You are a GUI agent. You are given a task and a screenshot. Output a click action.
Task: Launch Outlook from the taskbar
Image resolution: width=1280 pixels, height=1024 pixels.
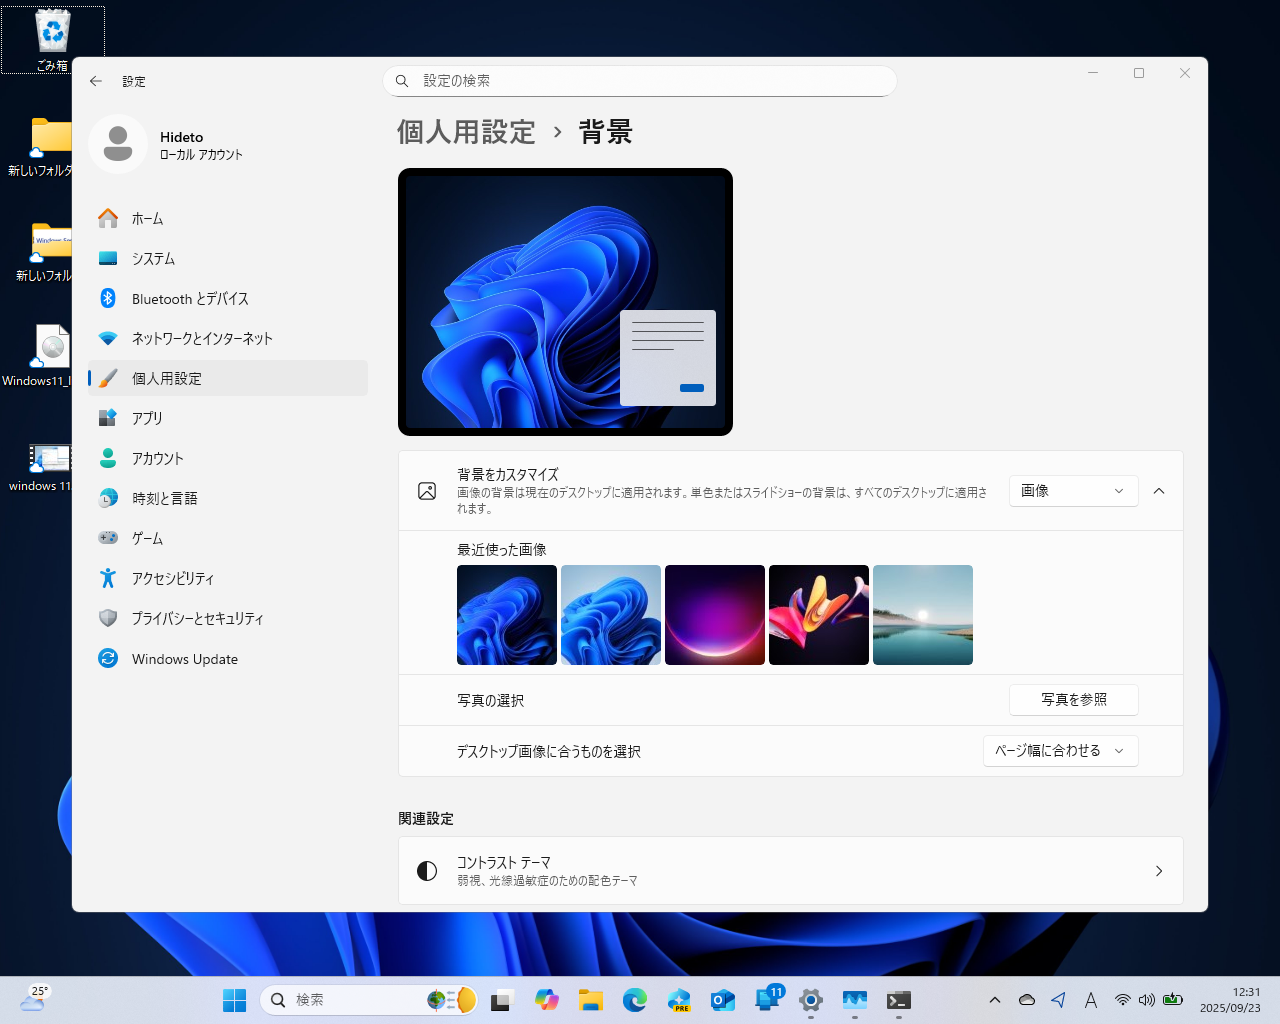pos(723,999)
